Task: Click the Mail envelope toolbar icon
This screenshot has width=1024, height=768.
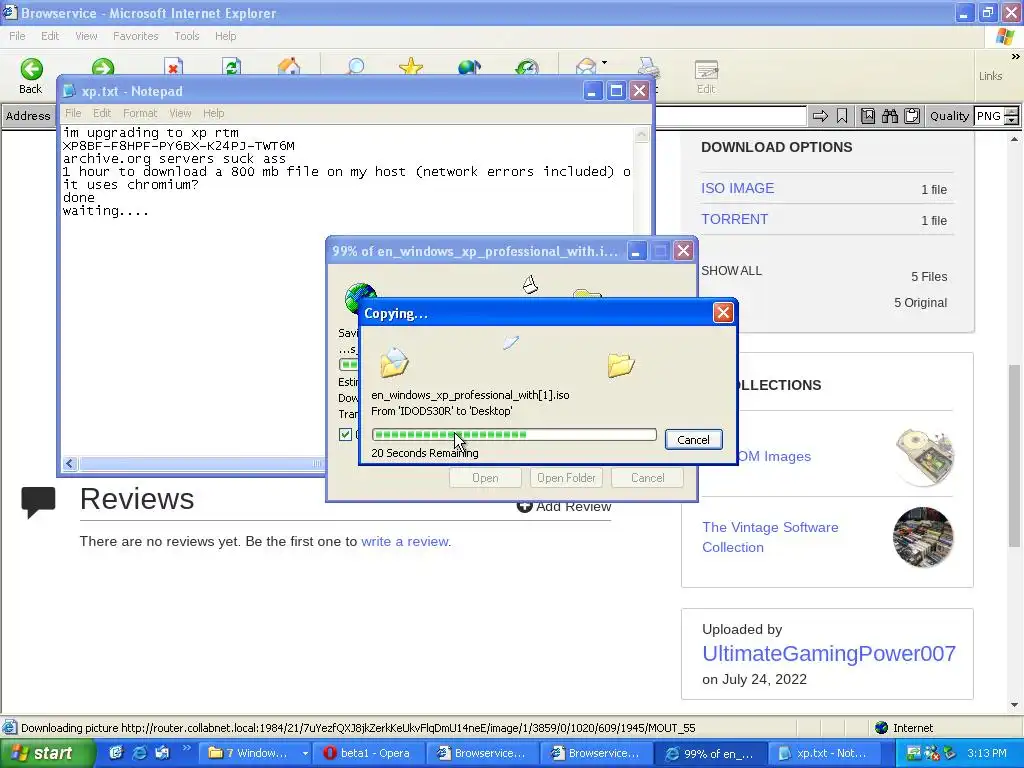Action: (586, 66)
